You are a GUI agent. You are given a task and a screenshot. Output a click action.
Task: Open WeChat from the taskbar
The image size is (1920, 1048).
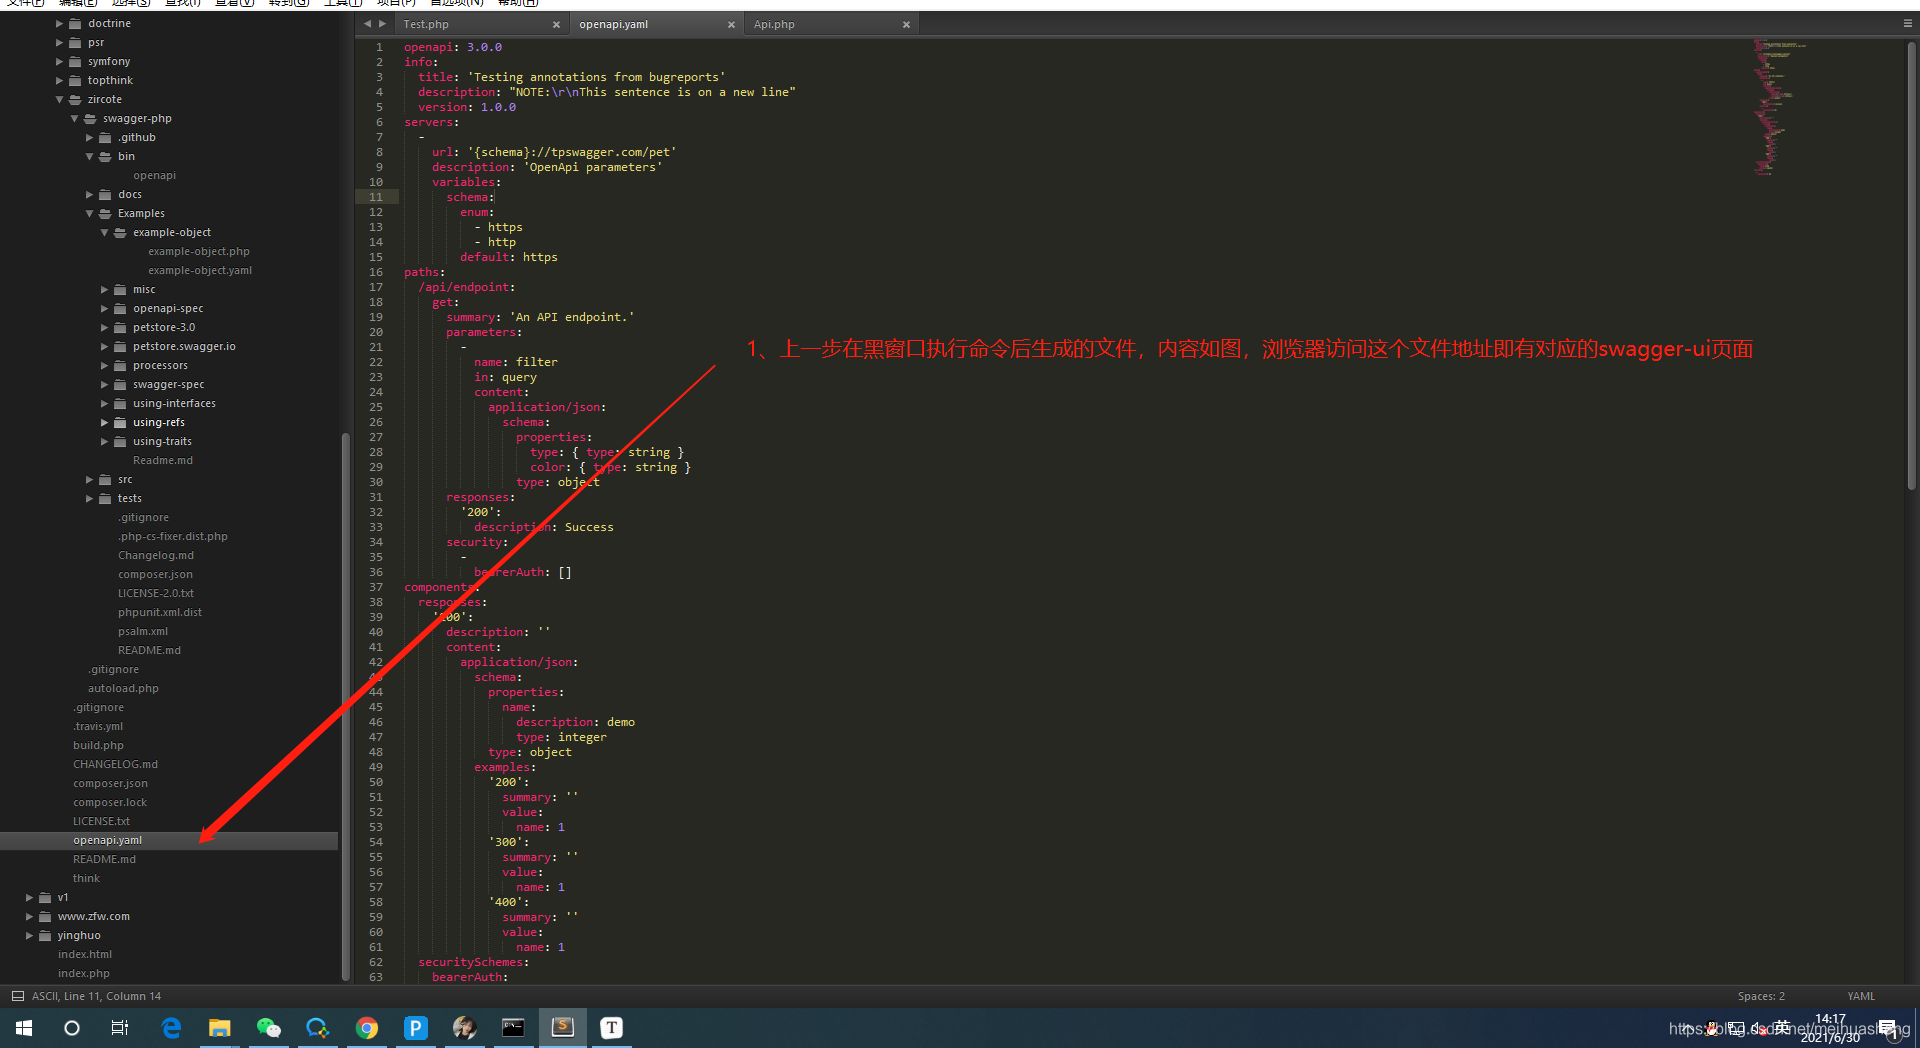269,1028
